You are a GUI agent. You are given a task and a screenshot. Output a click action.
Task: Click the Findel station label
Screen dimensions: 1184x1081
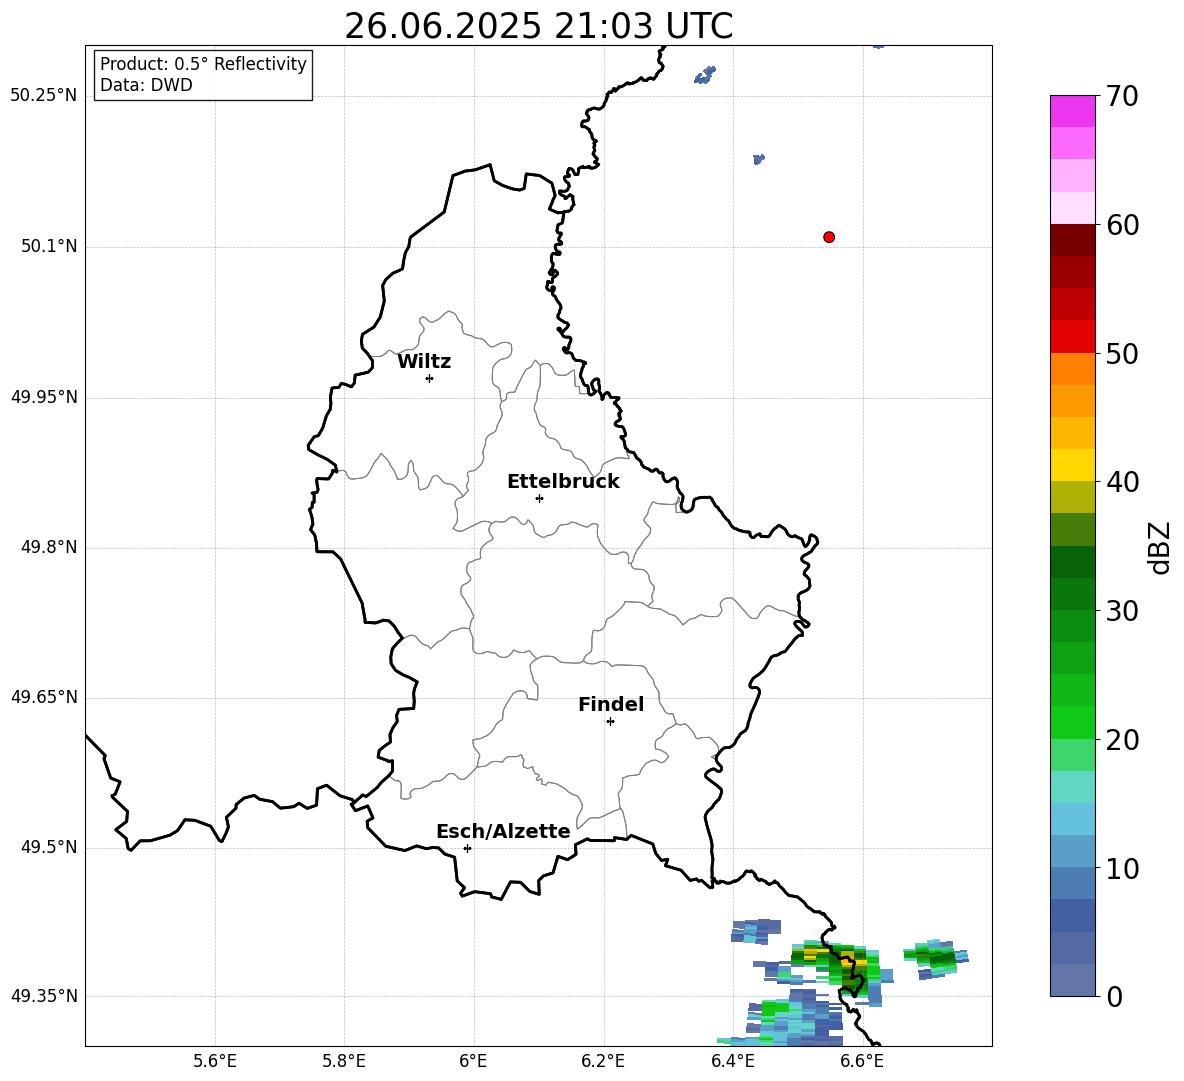point(611,704)
